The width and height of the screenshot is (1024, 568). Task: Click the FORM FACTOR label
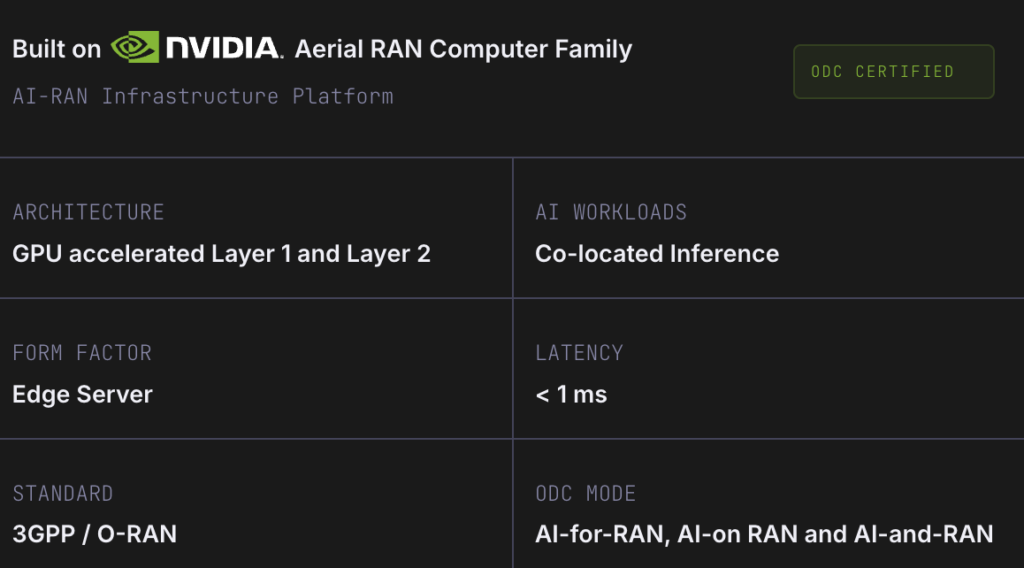[82, 353]
